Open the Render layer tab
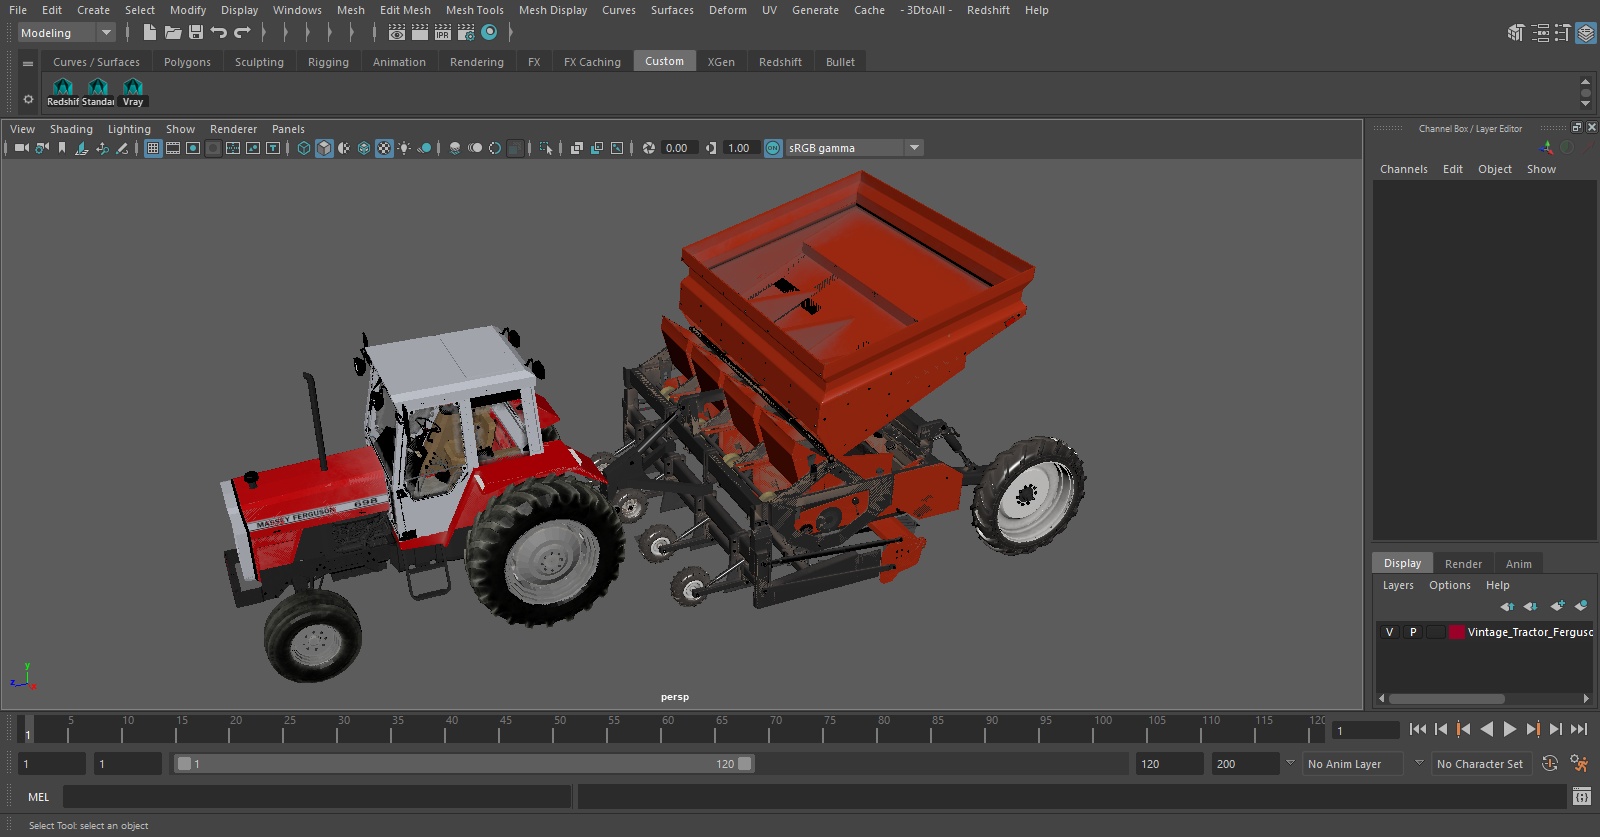This screenshot has width=1600, height=837. [1463, 564]
